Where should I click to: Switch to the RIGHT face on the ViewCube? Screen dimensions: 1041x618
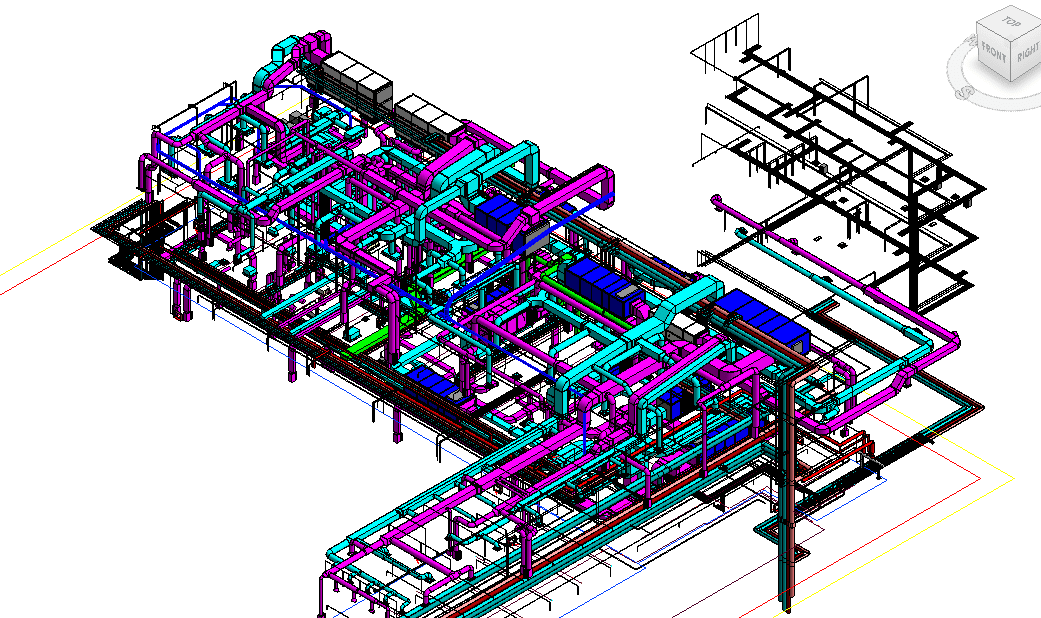1026,51
